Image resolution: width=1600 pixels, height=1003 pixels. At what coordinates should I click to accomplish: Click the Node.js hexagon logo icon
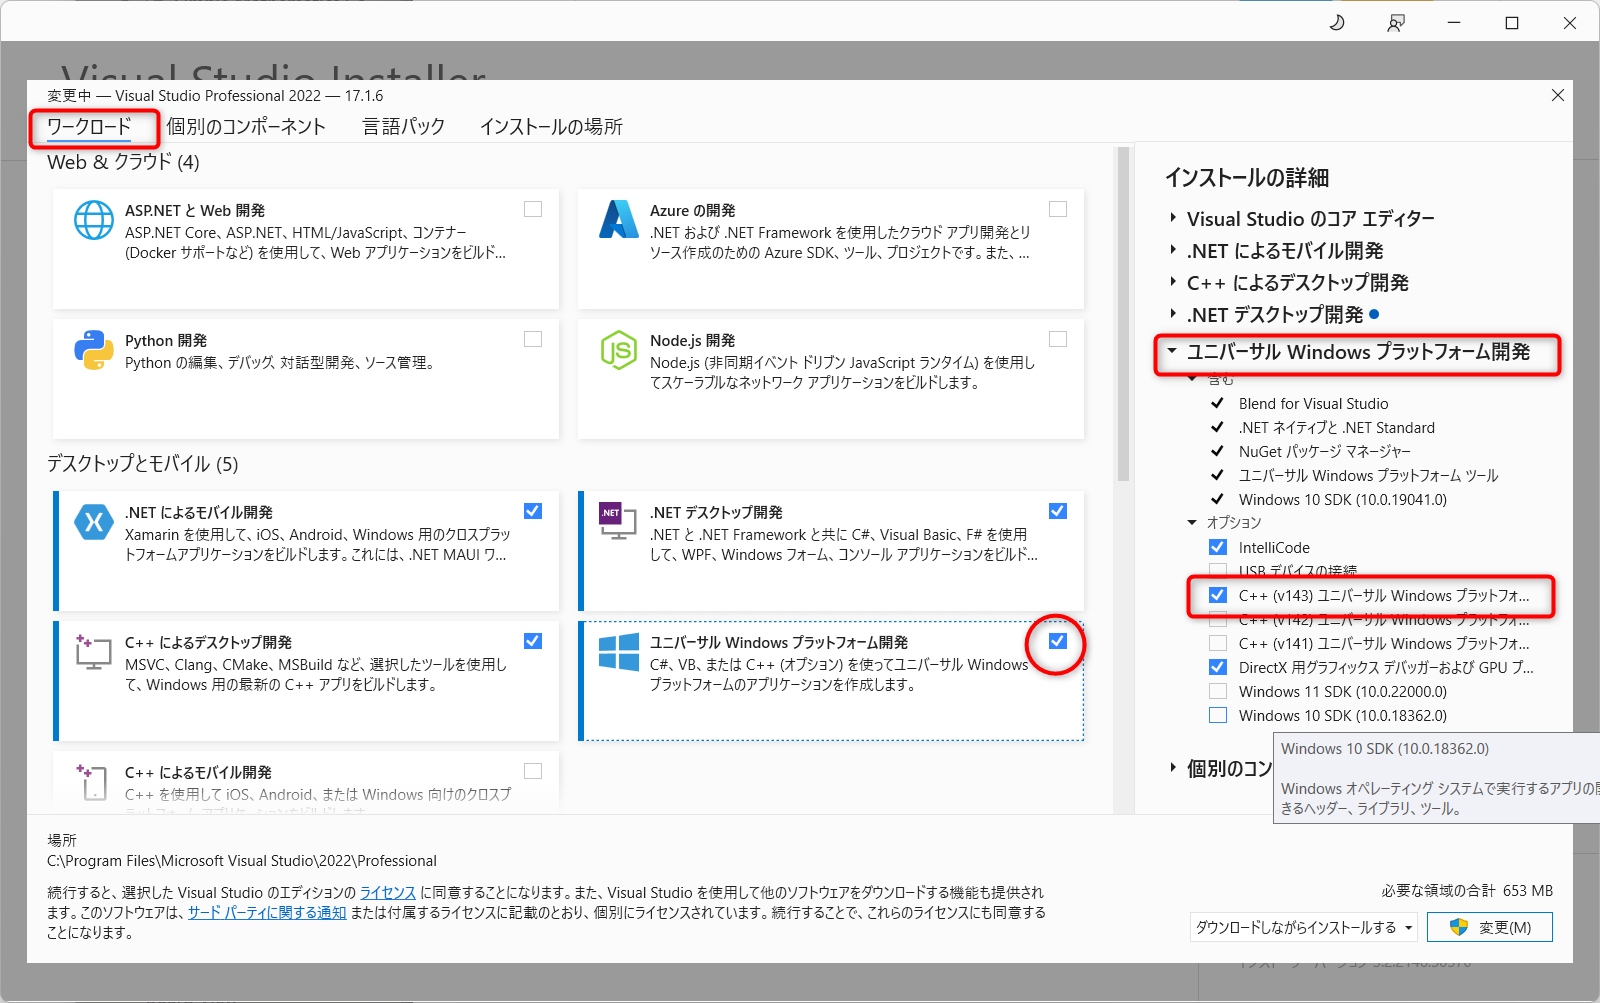[619, 350]
